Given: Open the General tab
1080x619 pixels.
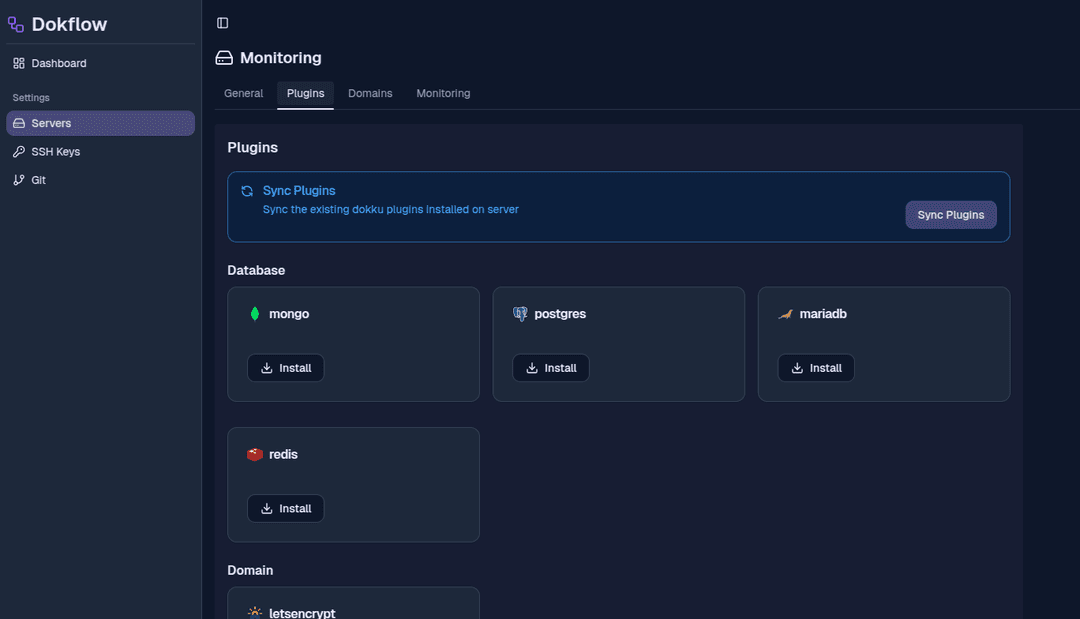Looking at the screenshot, I should 243,94.
